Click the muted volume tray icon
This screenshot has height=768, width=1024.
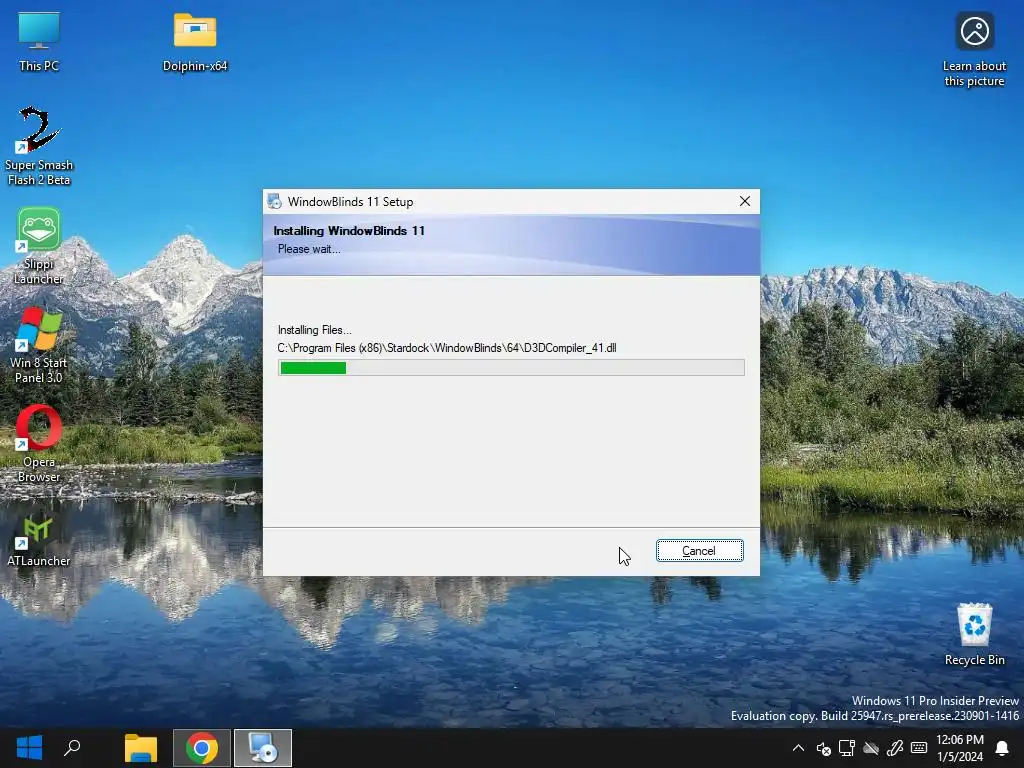tap(824, 748)
